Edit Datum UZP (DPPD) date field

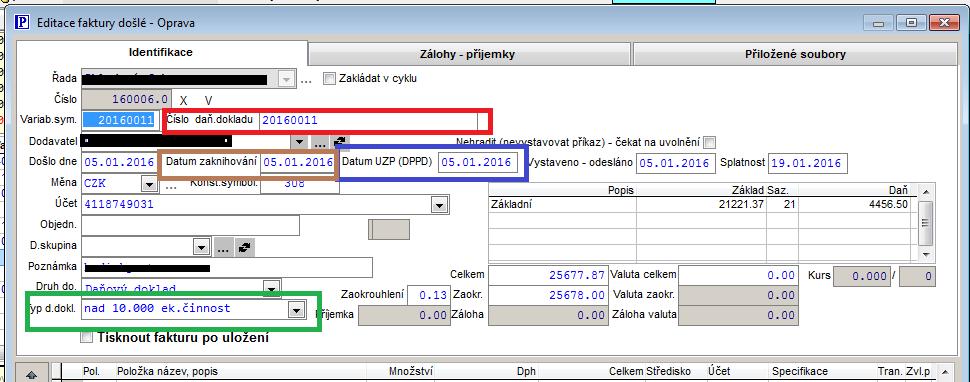(478, 163)
